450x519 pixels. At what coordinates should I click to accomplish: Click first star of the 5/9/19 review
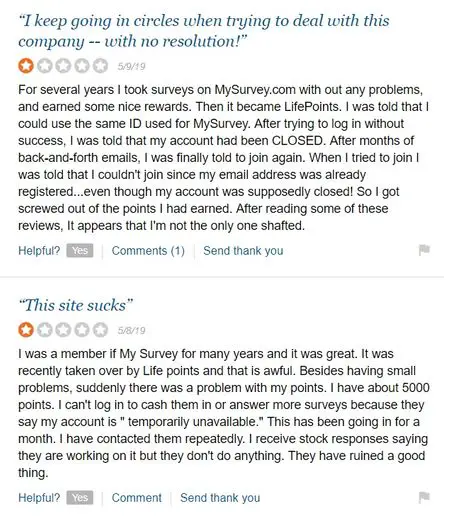tap(26, 66)
